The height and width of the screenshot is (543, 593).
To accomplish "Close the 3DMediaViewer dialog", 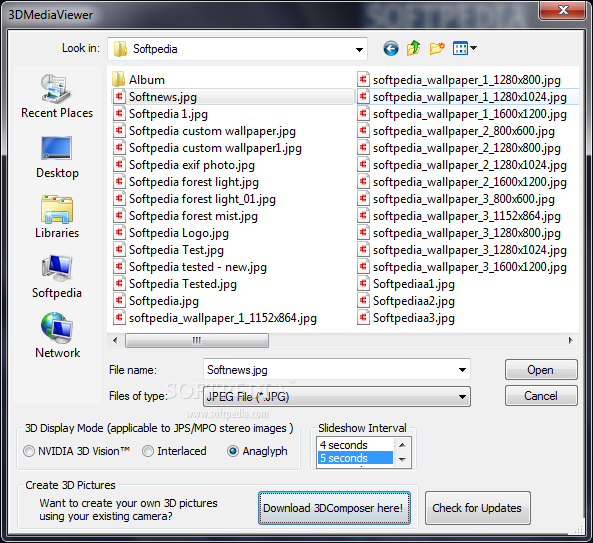I will point(563,10).
